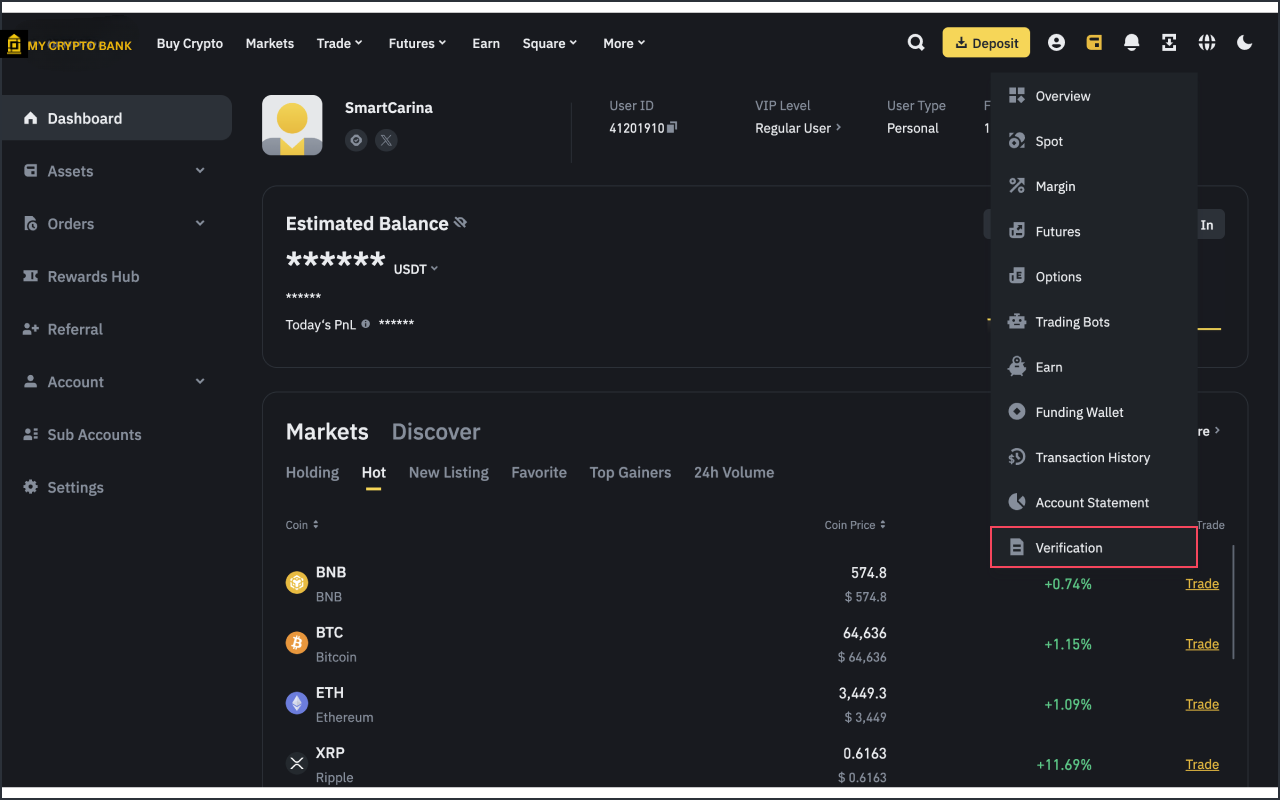The height and width of the screenshot is (800, 1280).
Task: Open the user profile icon
Action: pyautogui.click(x=1056, y=43)
